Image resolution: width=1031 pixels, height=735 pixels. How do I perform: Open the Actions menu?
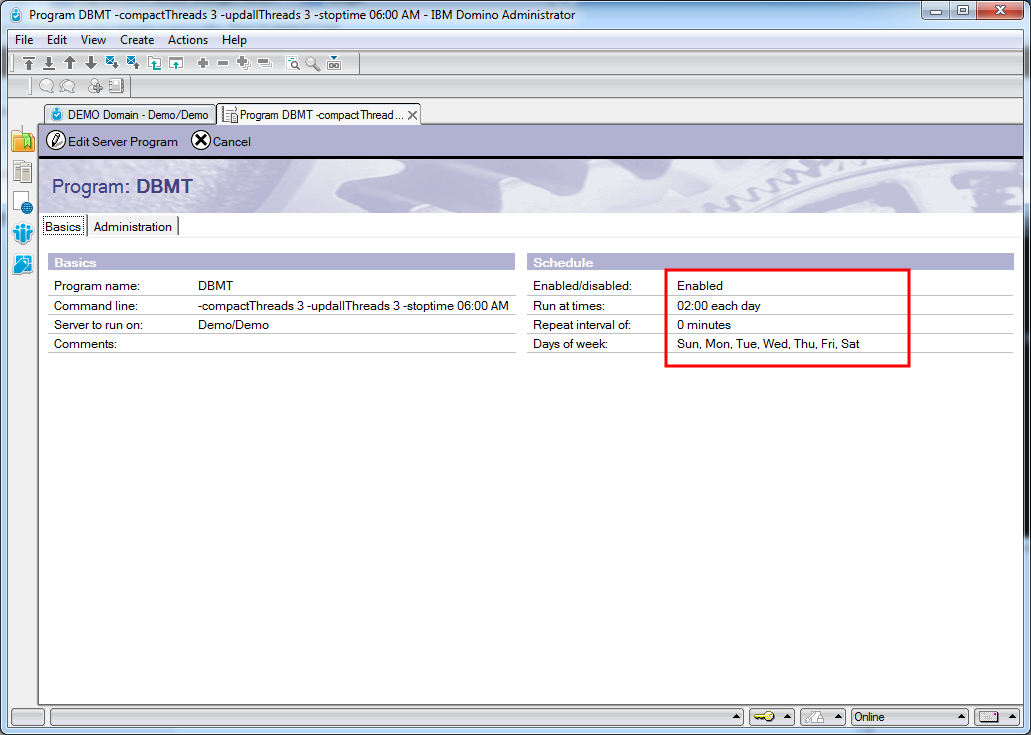point(188,40)
